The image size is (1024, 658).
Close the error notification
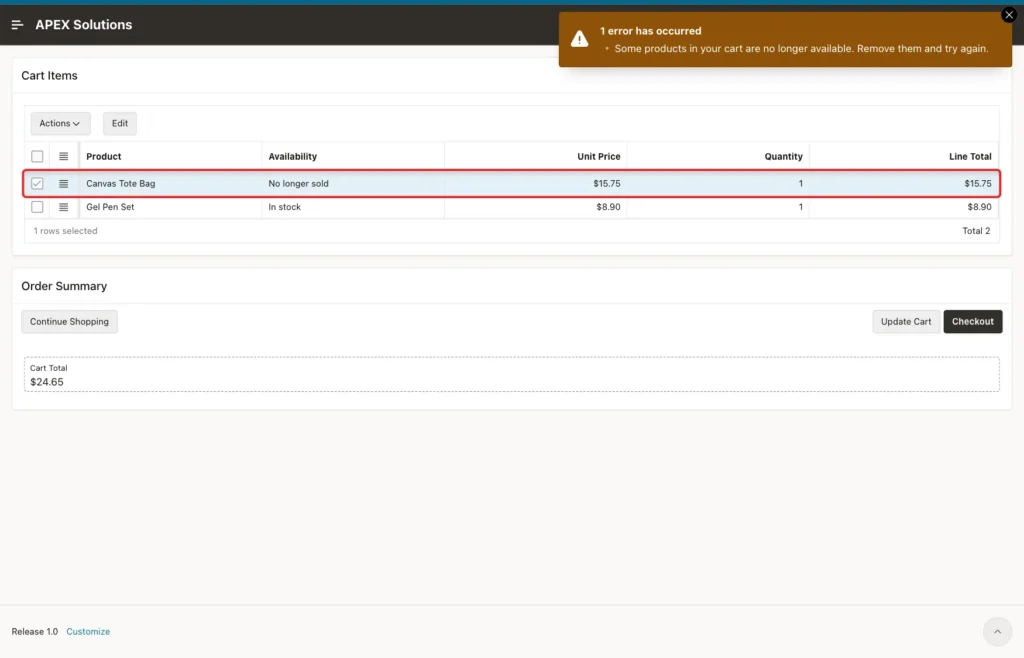[1008, 15]
